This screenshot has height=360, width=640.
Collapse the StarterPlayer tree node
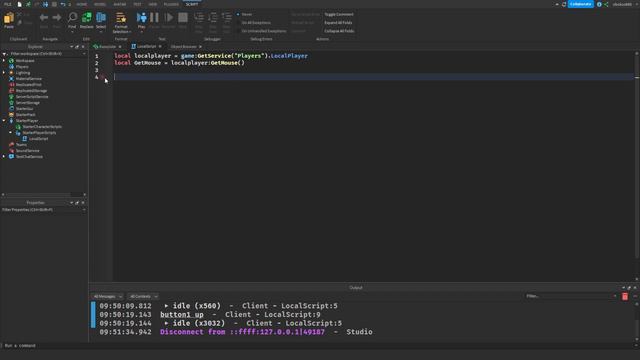pyautogui.click(x=4, y=120)
